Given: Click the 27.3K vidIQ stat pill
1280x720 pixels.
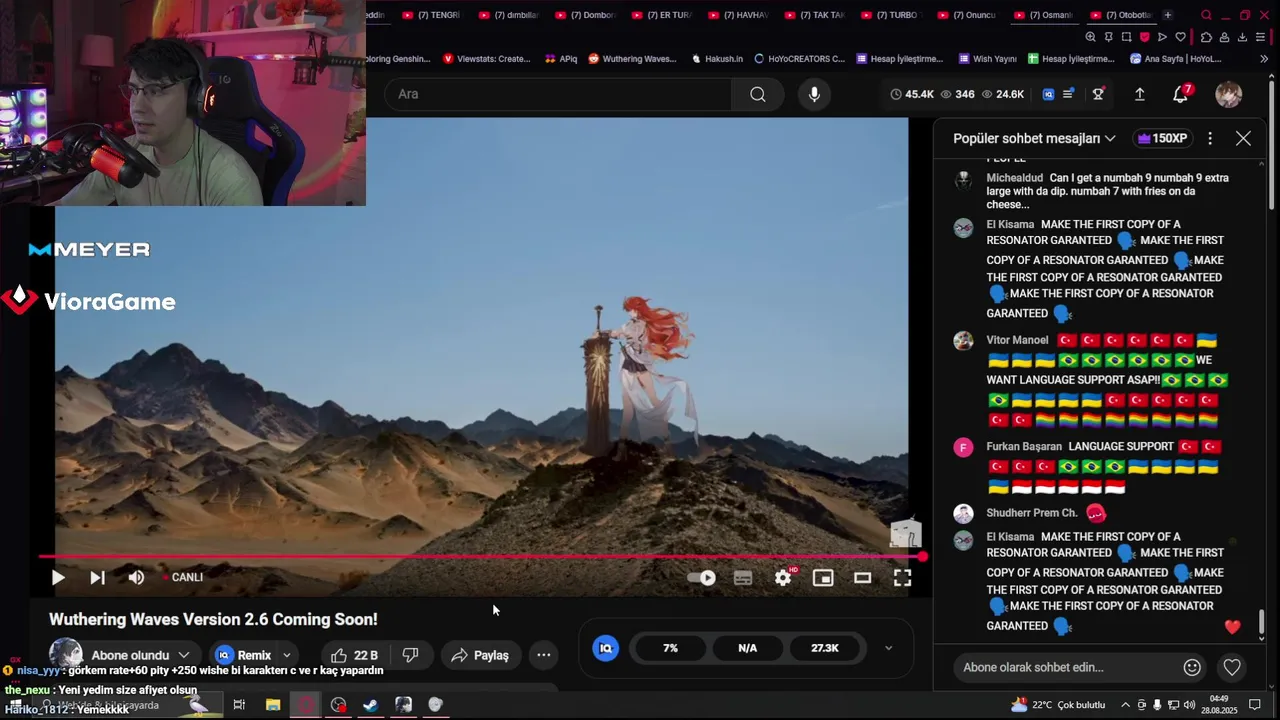Looking at the screenshot, I should [x=825, y=648].
